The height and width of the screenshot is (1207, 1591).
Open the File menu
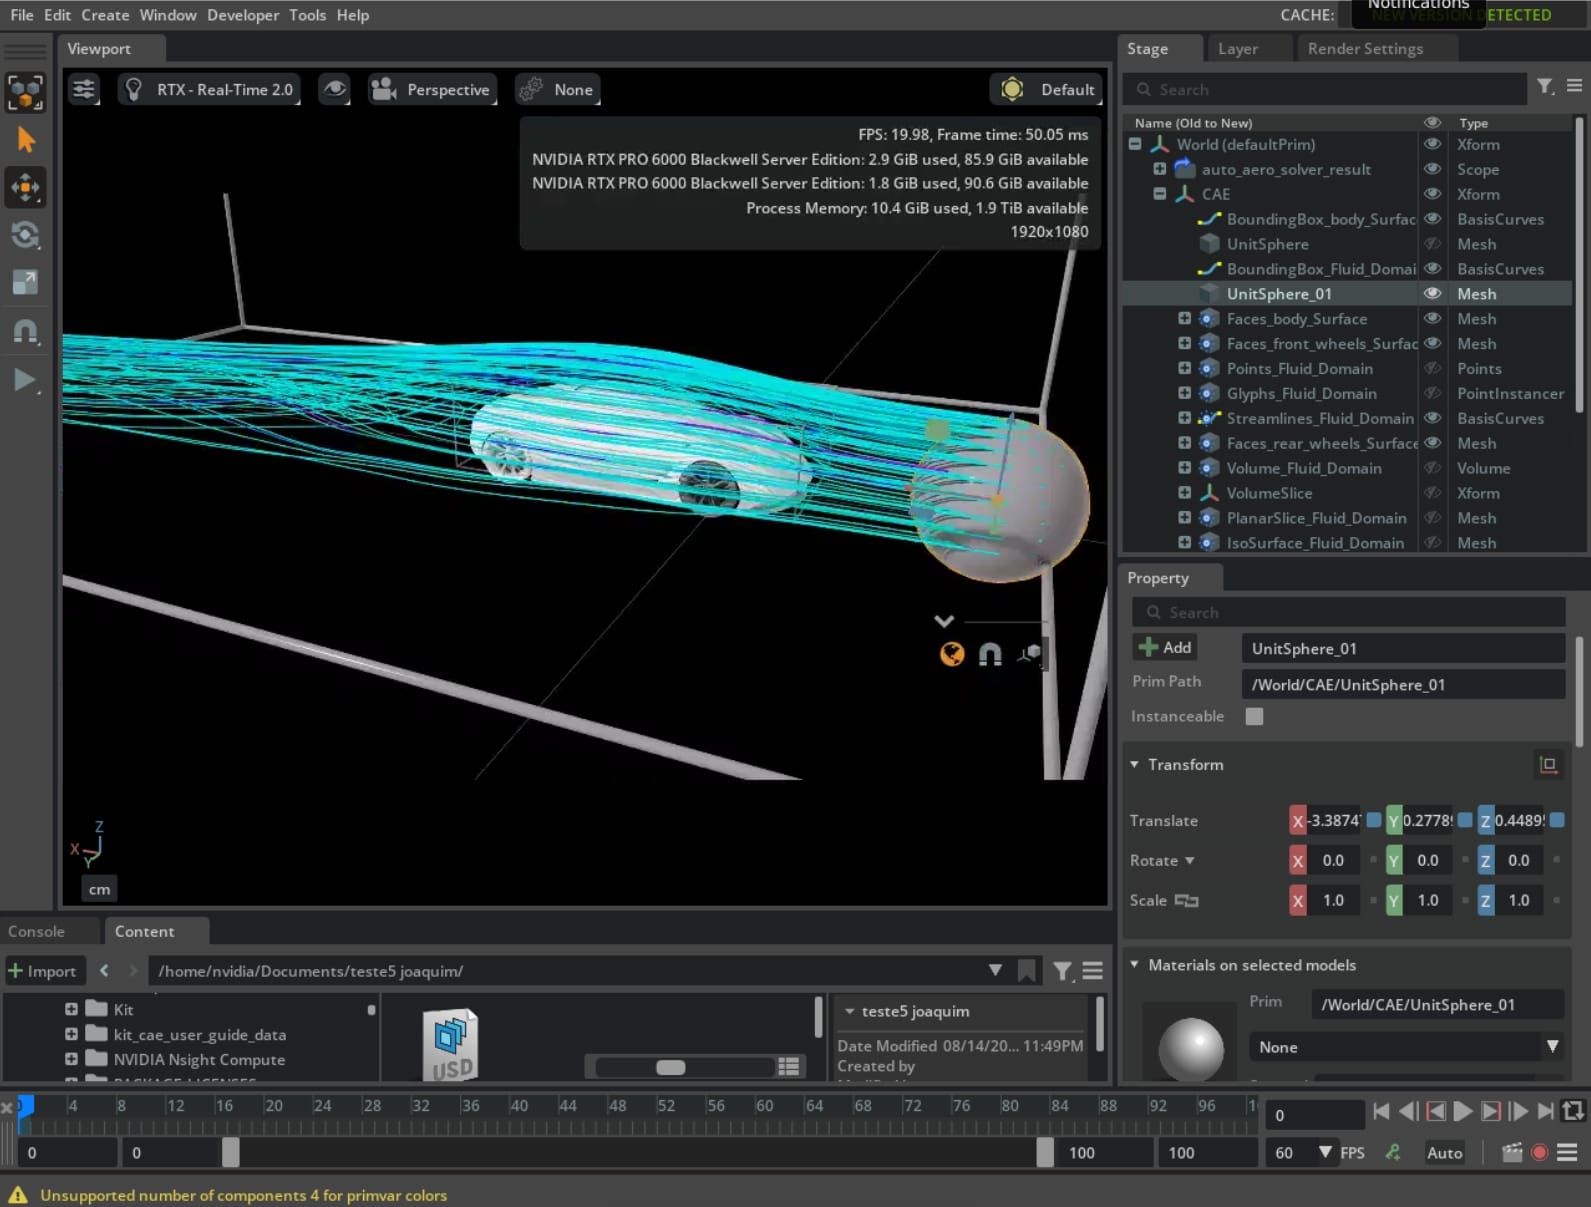[21, 15]
